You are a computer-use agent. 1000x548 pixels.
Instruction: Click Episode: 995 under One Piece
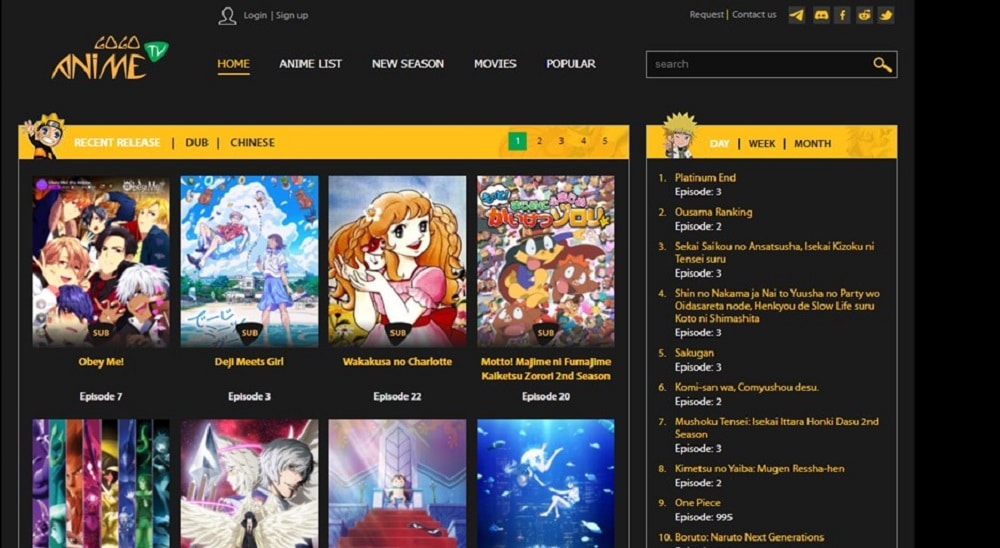(703, 517)
